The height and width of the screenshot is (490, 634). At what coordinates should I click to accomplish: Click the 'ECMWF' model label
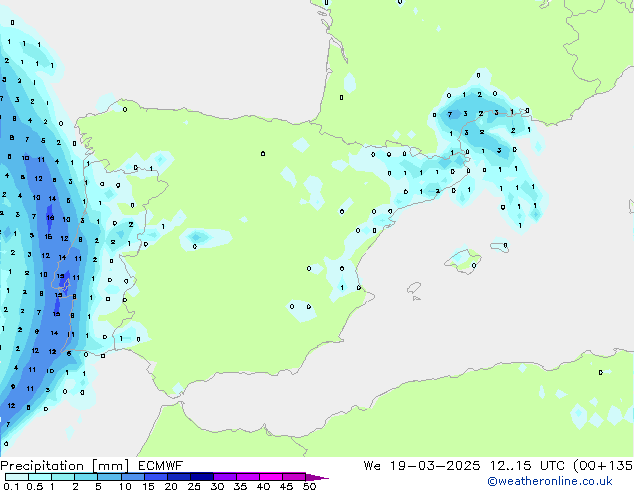click(161, 466)
